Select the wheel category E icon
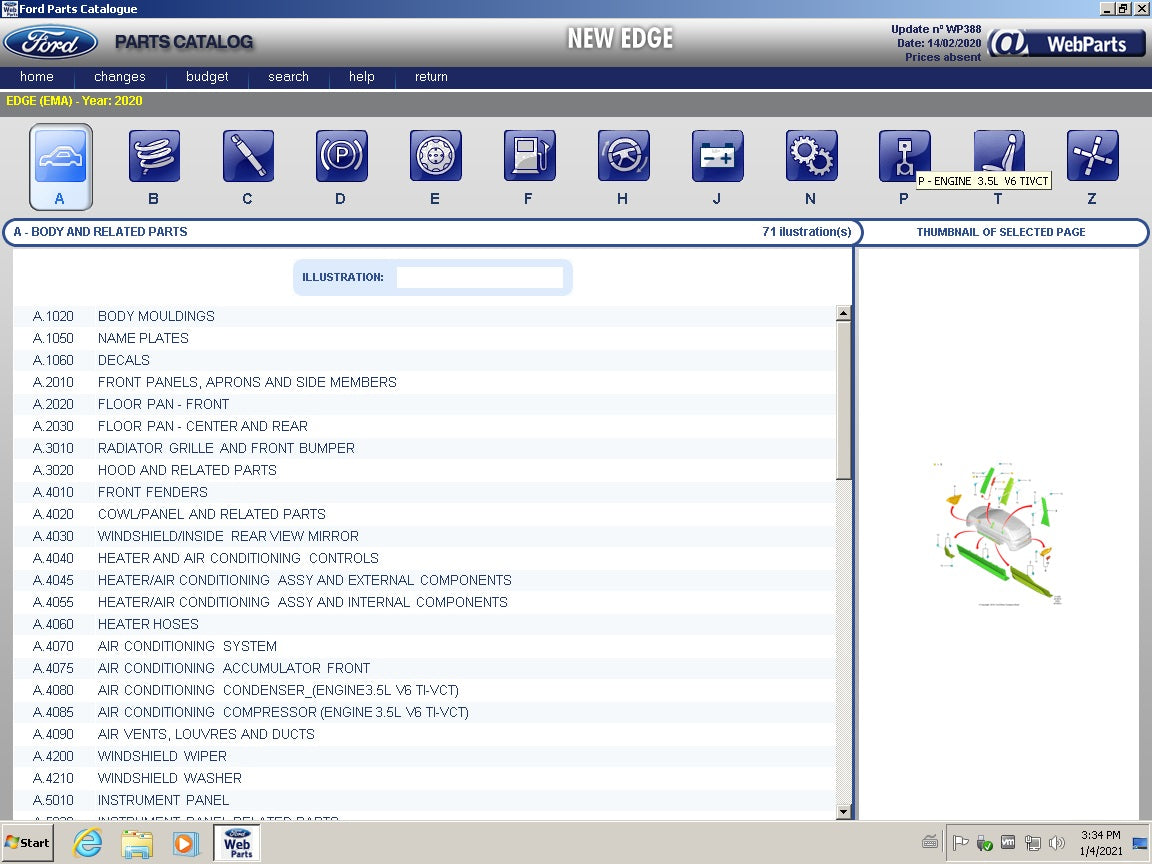 tap(435, 157)
